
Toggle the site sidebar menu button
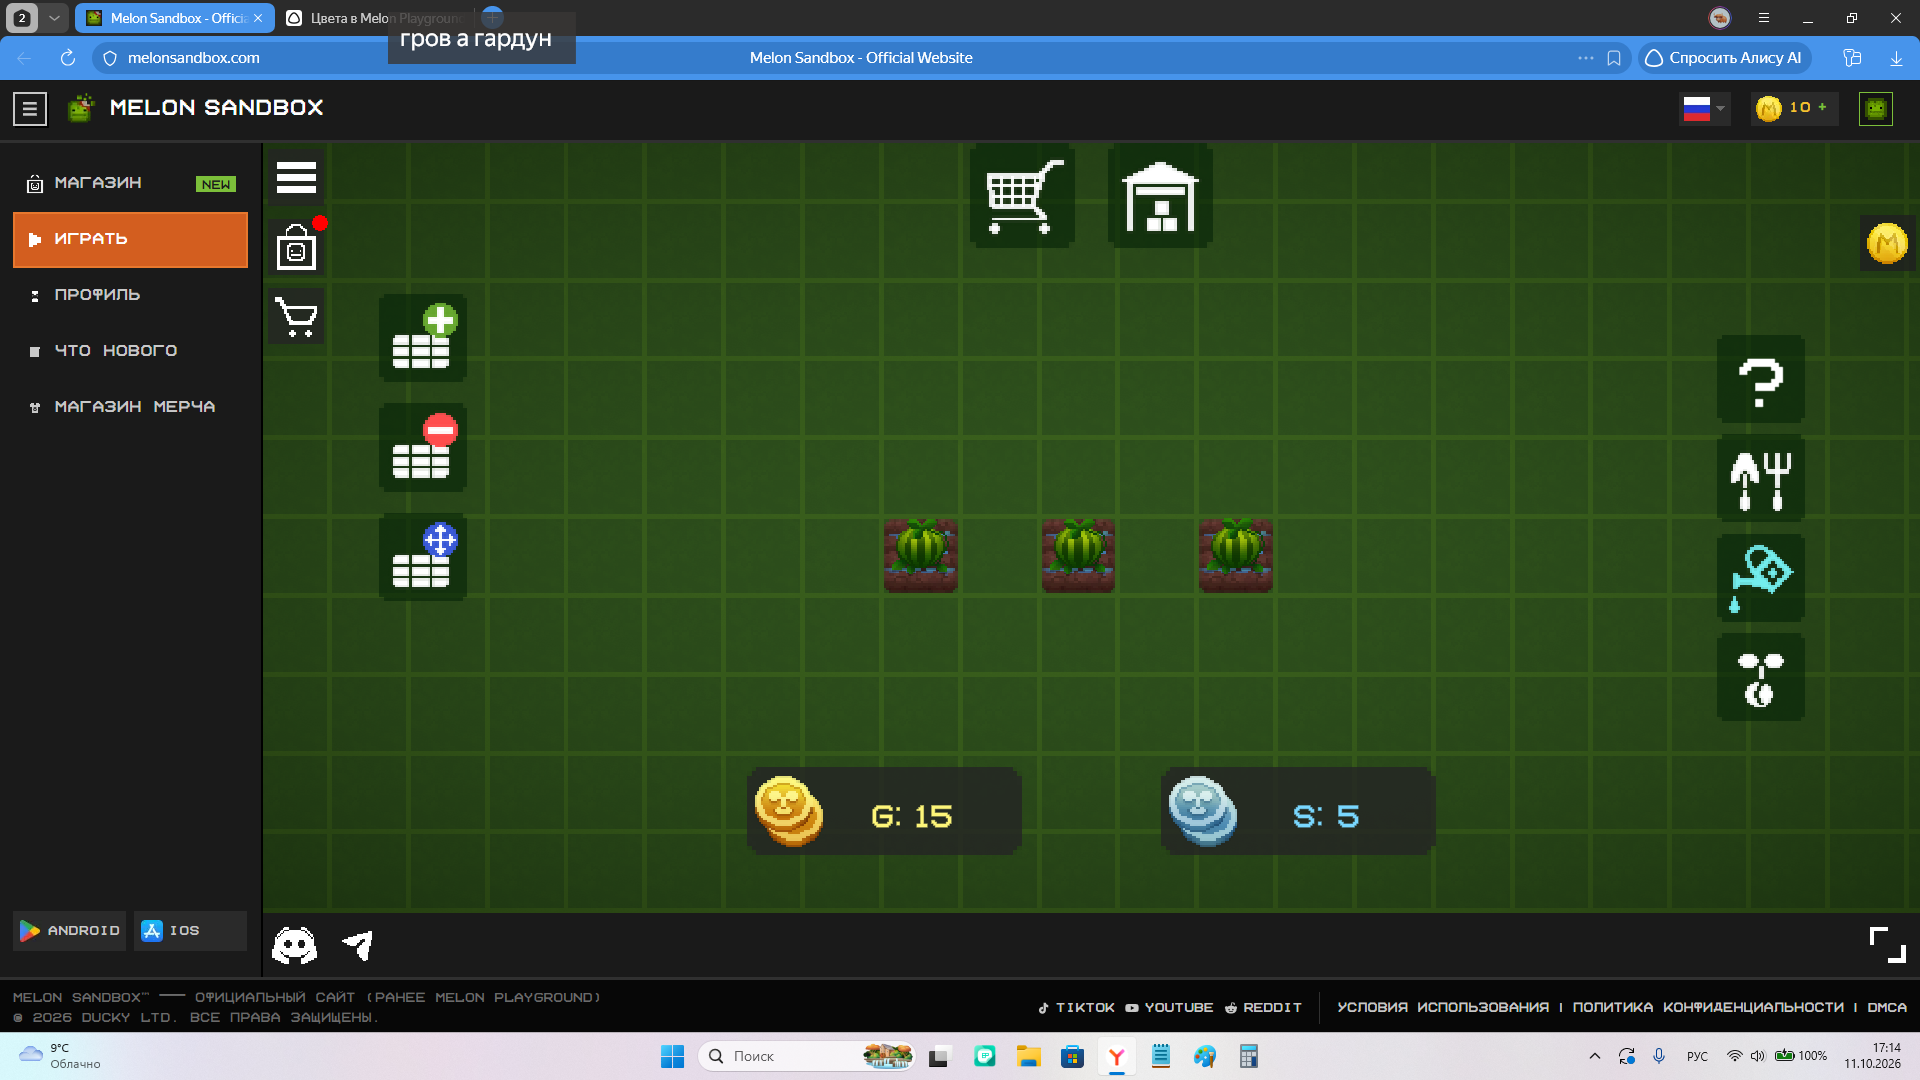(30, 108)
